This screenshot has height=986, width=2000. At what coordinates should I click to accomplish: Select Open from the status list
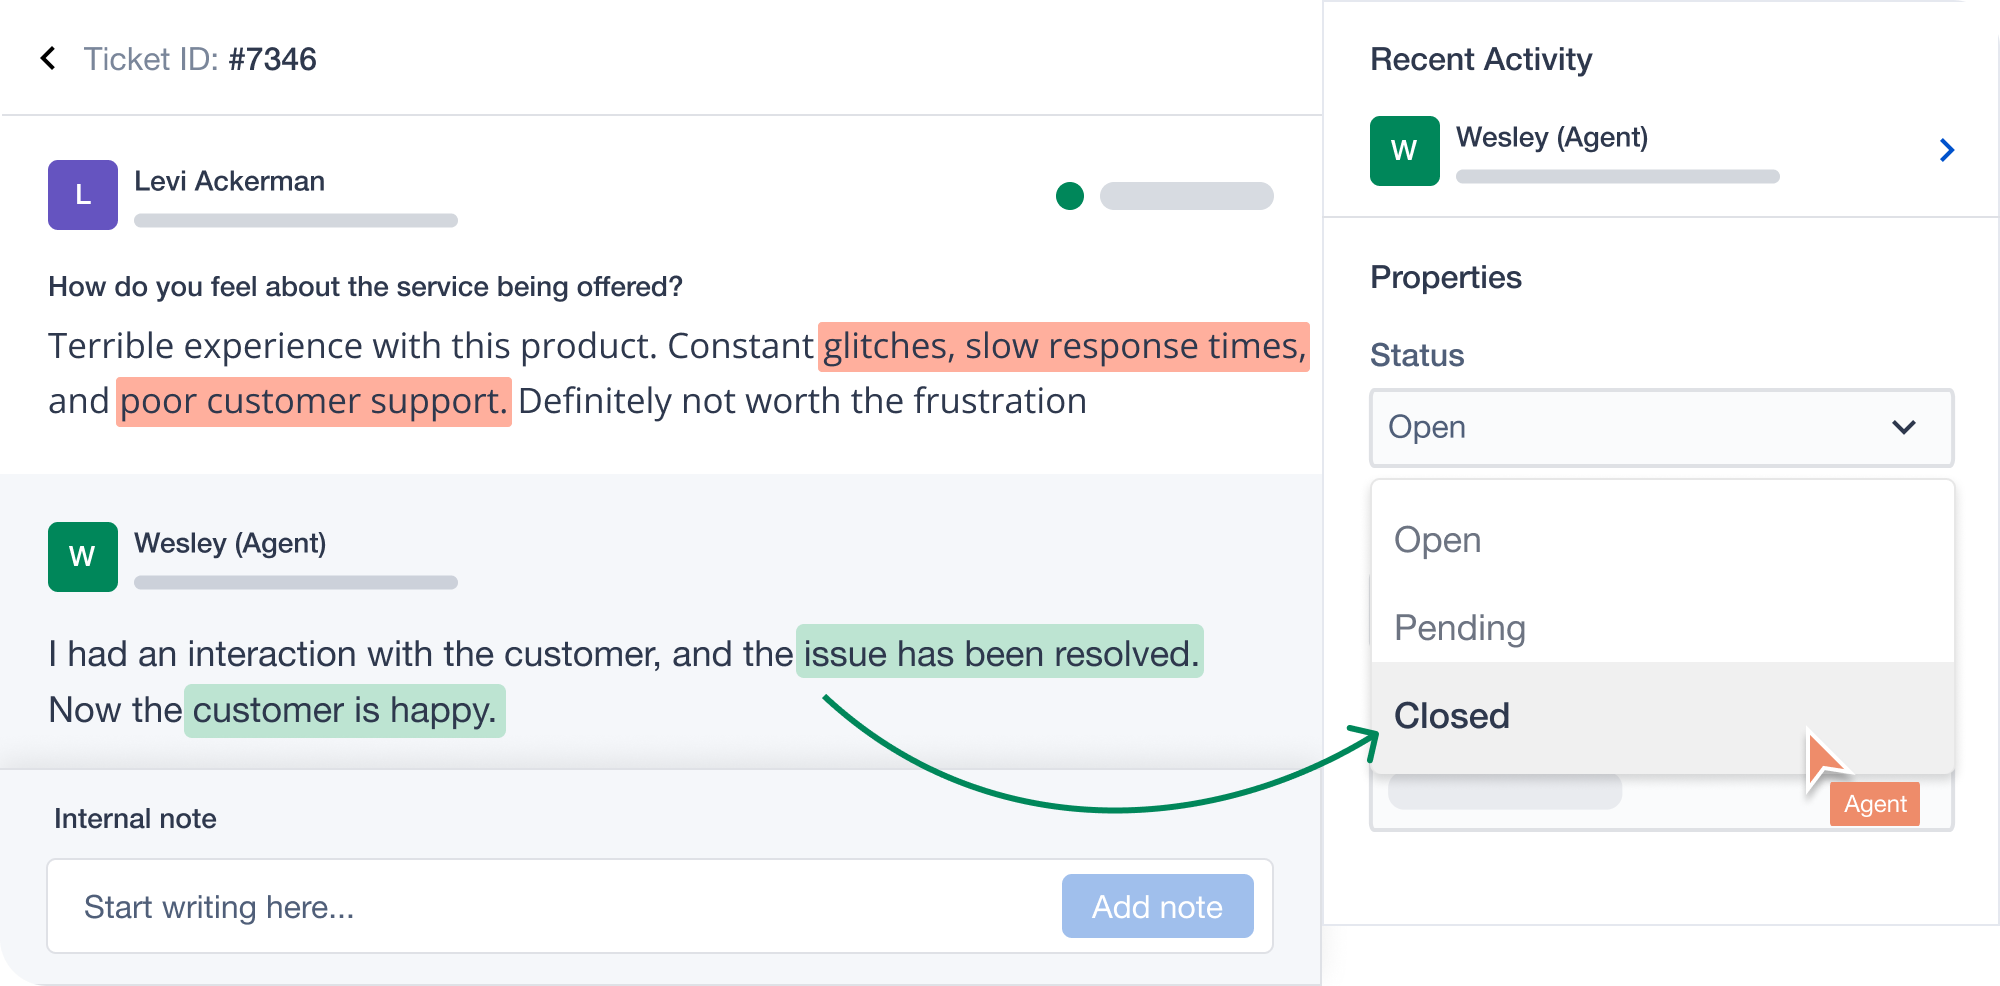click(x=1662, y=540)
